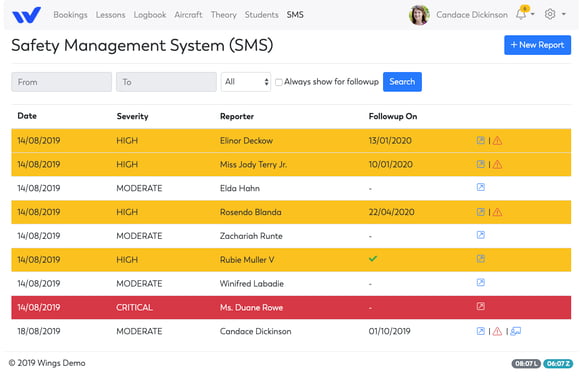Navigate to the Aircraft section
This screenshot has width=580, height=385.
(188, 15)
